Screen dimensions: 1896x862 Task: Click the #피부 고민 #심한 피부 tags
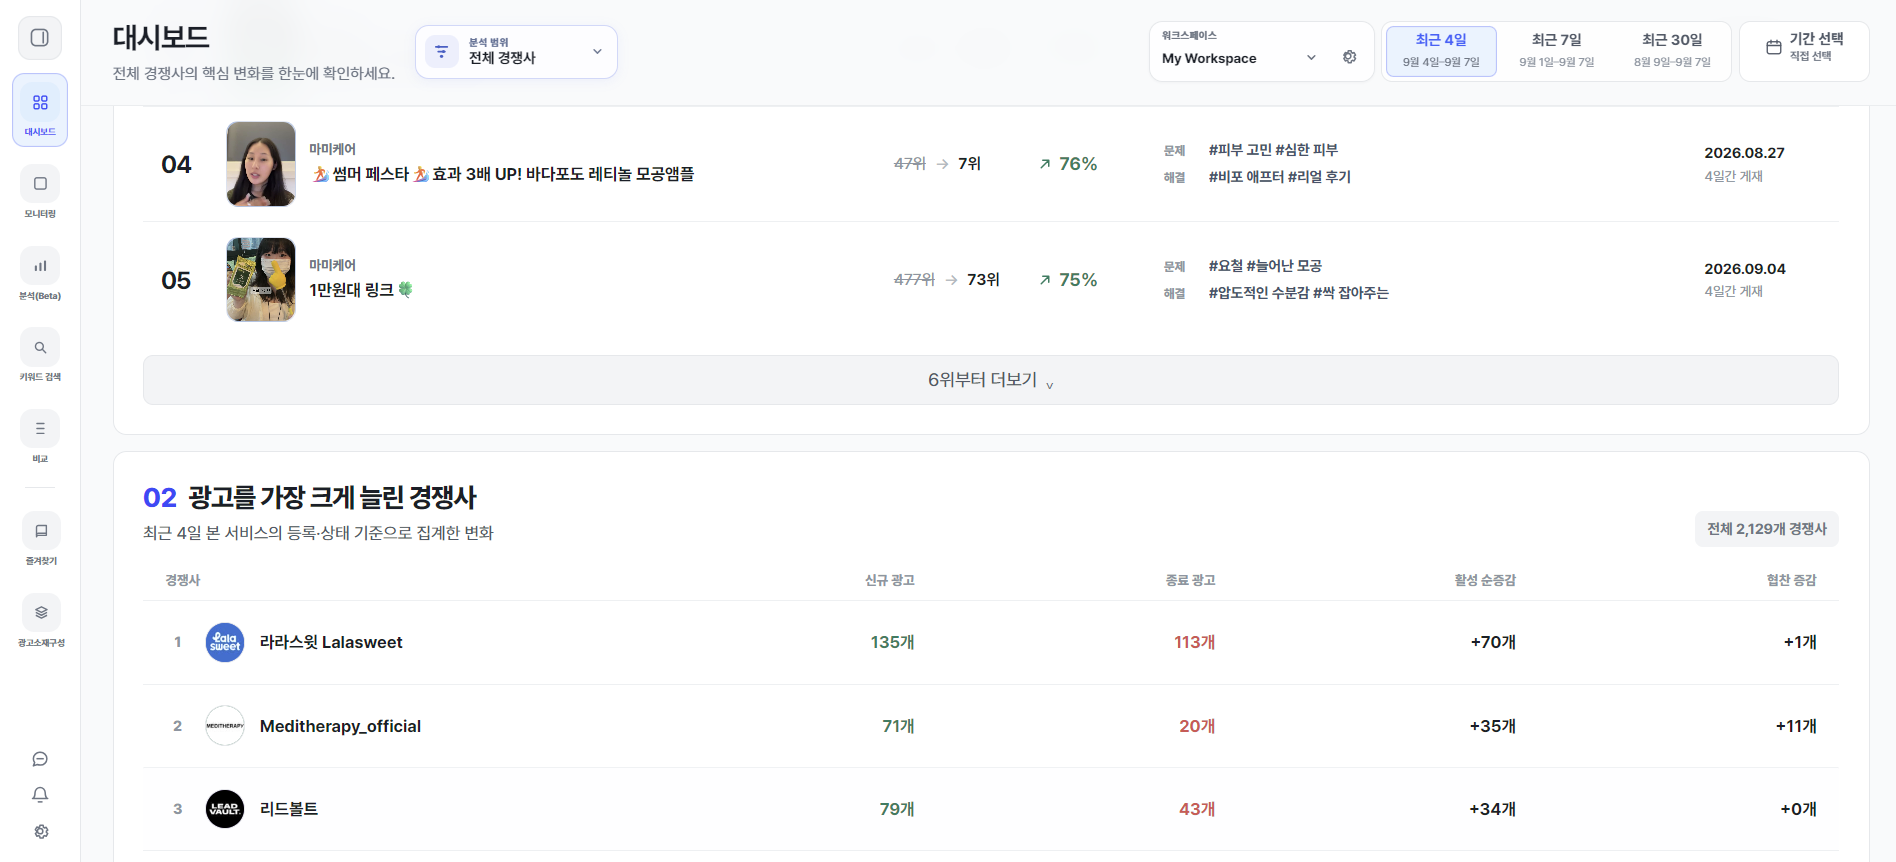(1273, 150)
